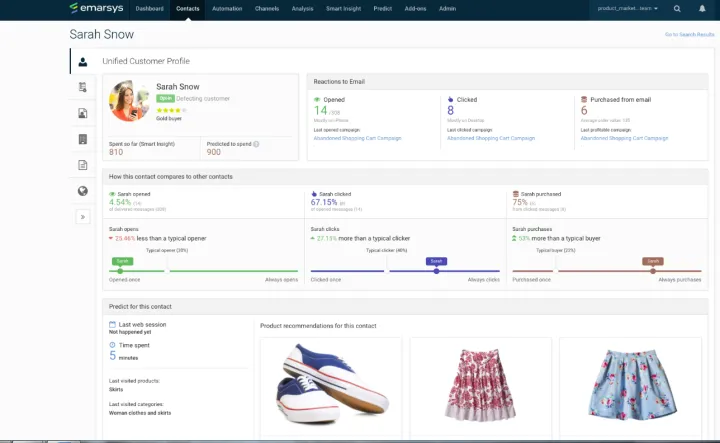Image resolution: width=720 pixels, height=443 pixels.
Task: Click the Emarsys logo
Action: pyautogui.click(x=99, y=8)
